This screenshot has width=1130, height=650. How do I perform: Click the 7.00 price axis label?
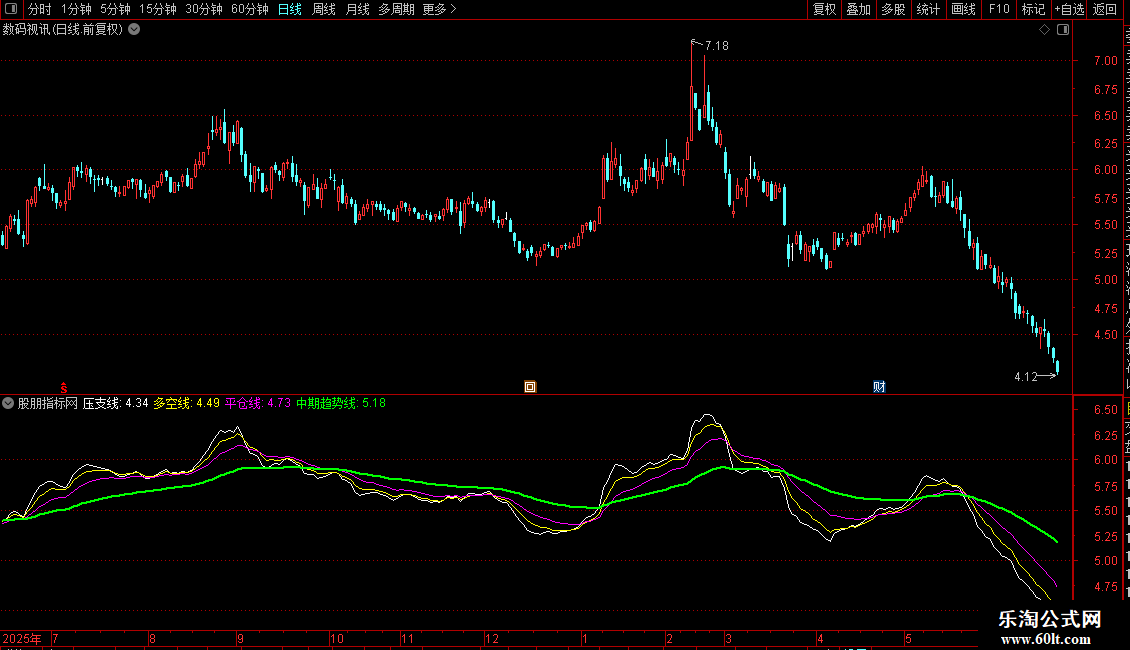point(1105,61)
